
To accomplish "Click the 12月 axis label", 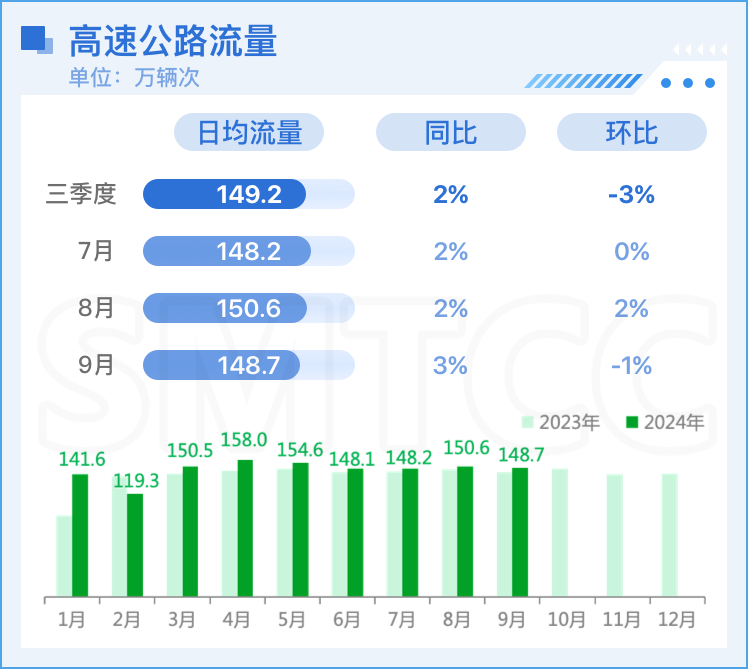I will point(676,620).
